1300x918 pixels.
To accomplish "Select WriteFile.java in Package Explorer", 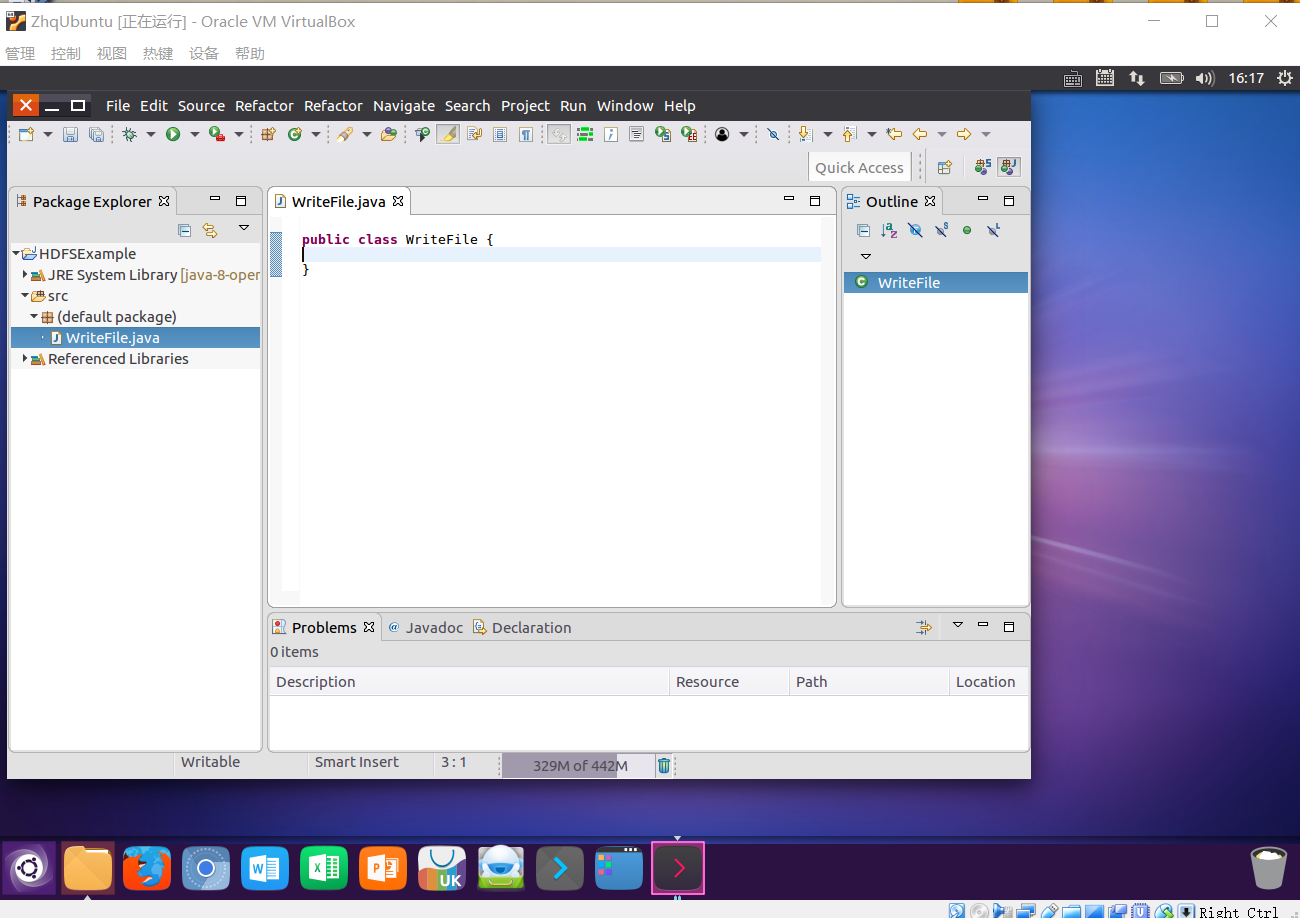I will [x=135, y=338].
